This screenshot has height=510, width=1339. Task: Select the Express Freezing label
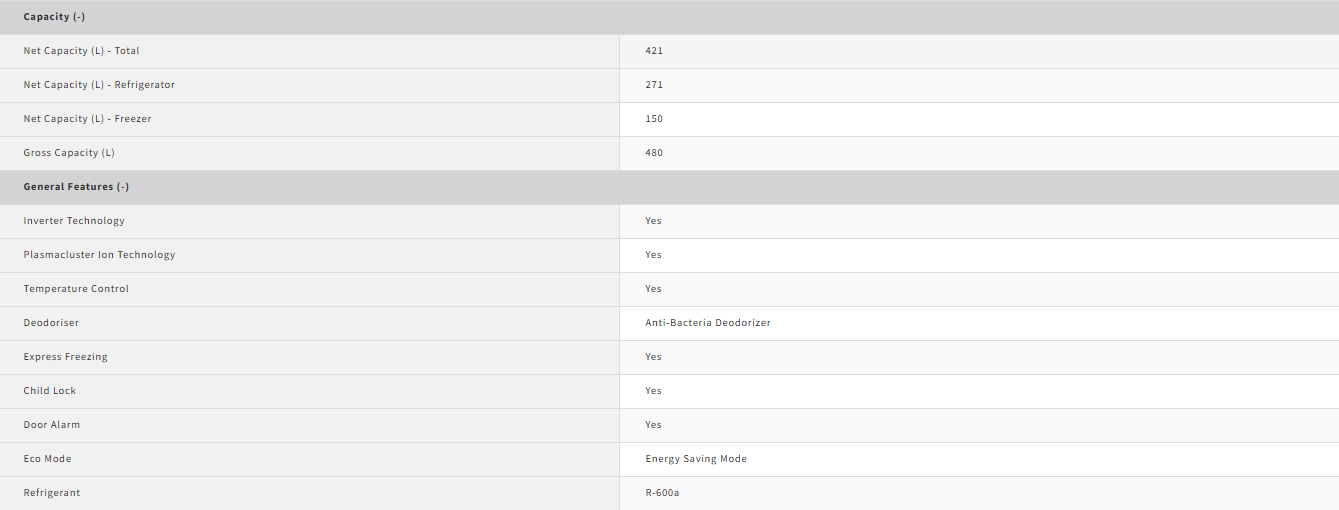[x=66, y=357]
